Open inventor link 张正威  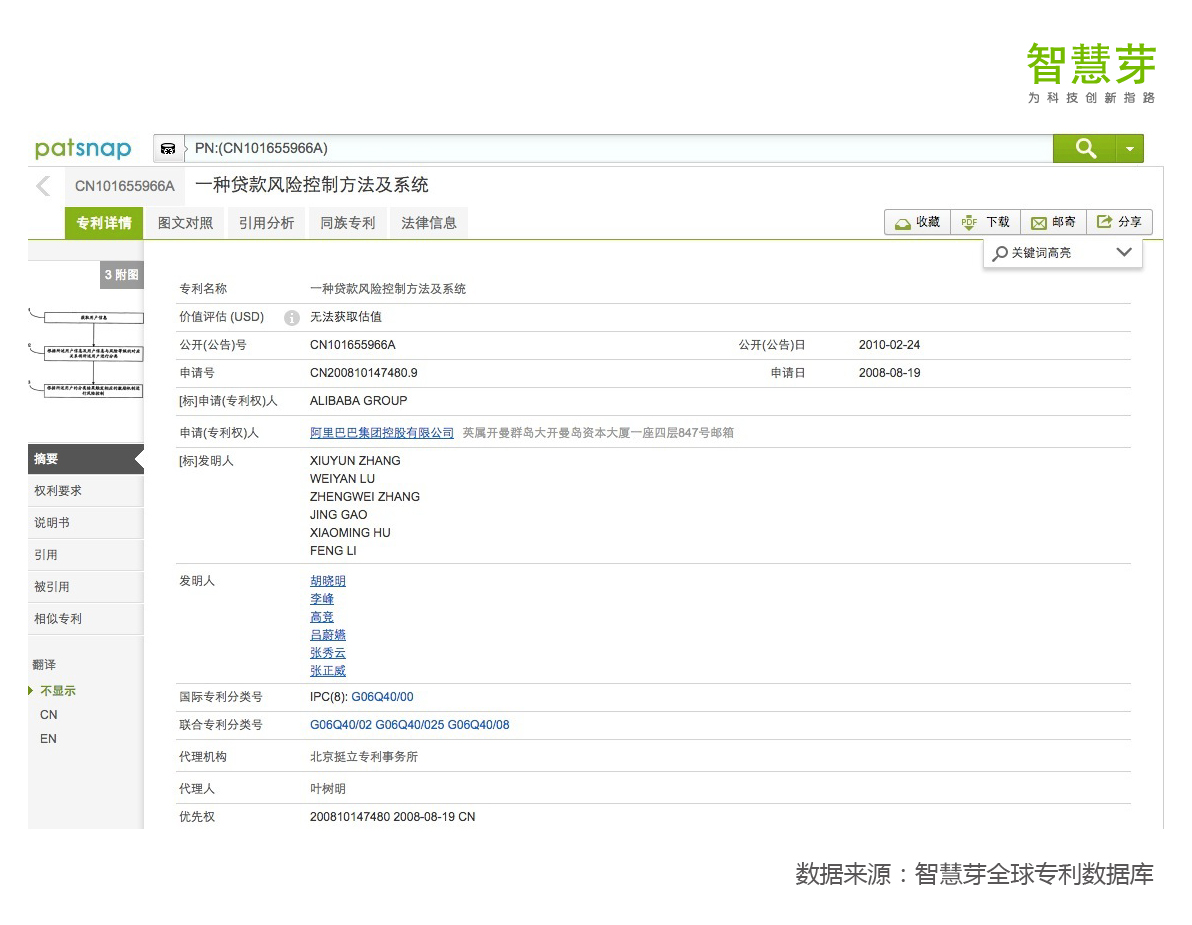click(328, 671)
